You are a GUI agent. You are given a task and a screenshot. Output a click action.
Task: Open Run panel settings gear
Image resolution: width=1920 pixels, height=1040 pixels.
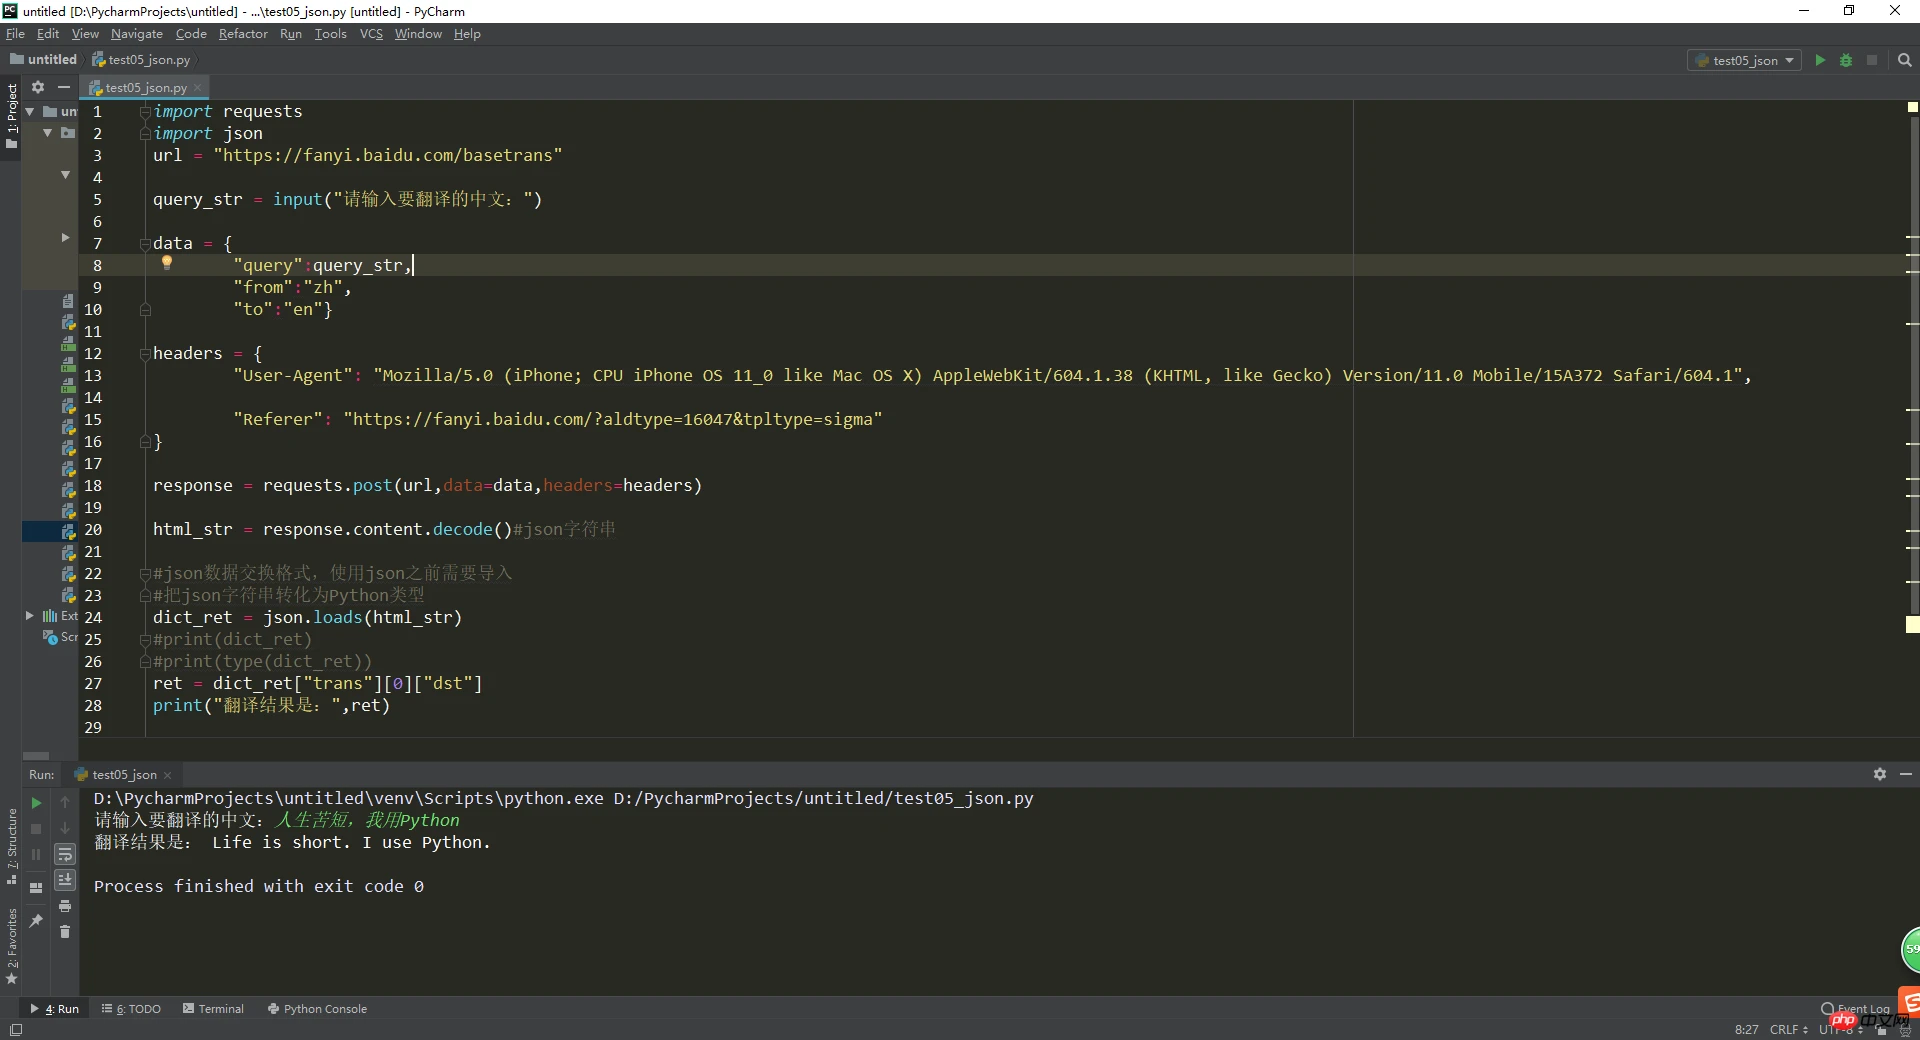click(x=1880, y=774)
